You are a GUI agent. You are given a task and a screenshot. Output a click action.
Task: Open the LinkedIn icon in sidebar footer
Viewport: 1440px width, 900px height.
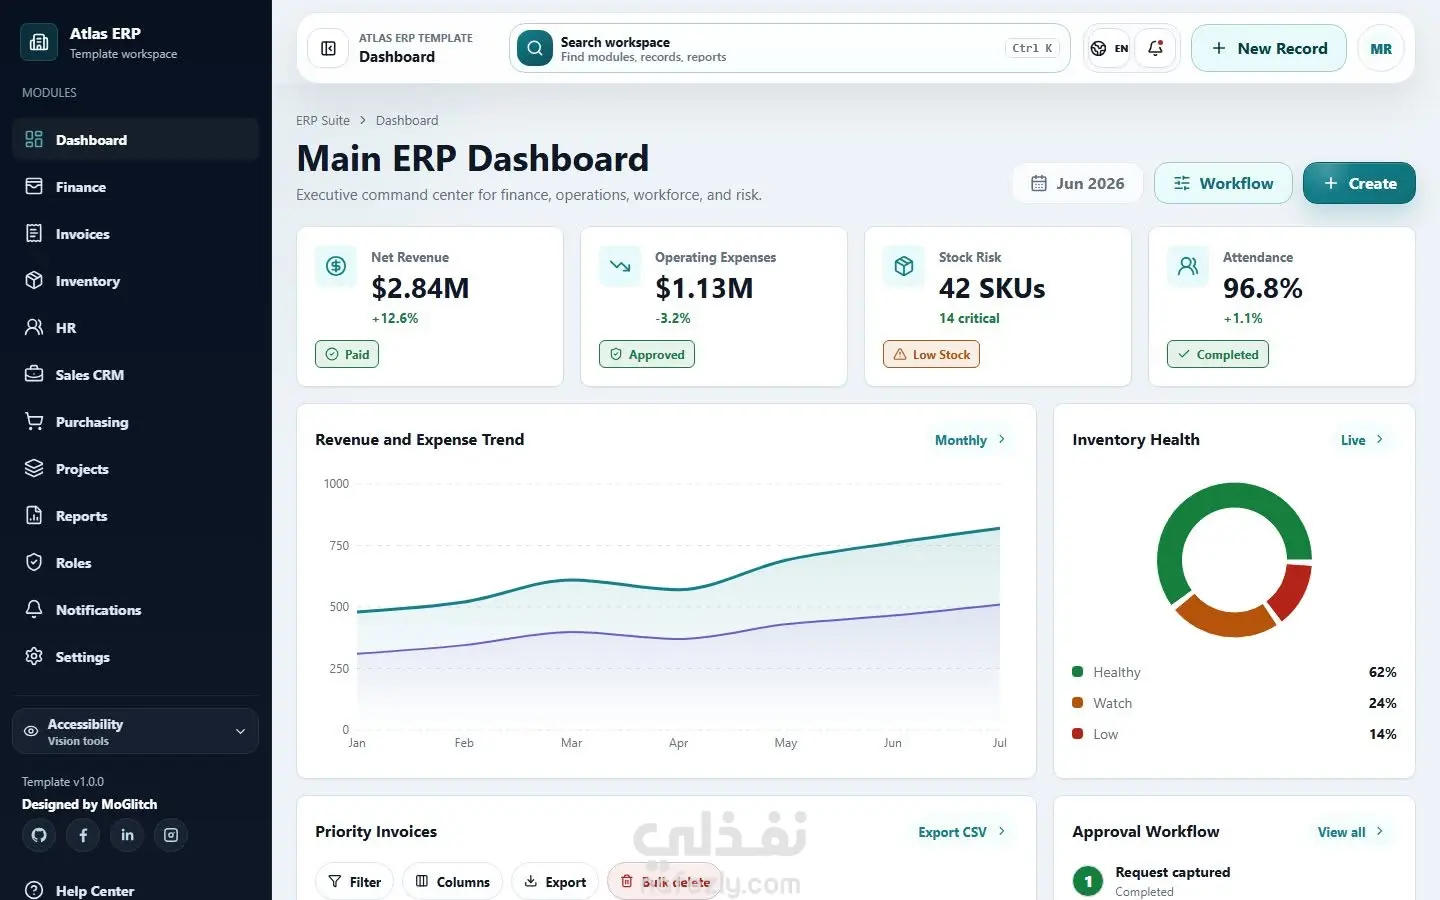coord(127,835)
